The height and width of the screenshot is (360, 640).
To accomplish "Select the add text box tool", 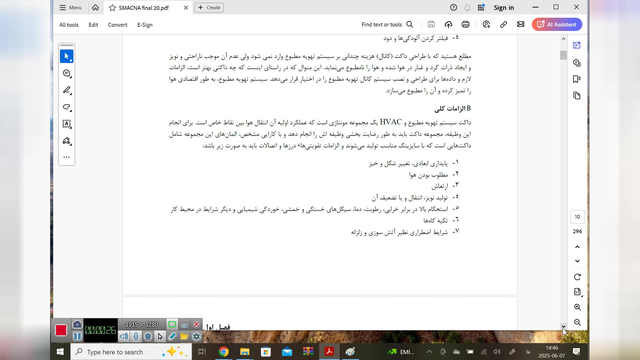I will pos(67,124).
